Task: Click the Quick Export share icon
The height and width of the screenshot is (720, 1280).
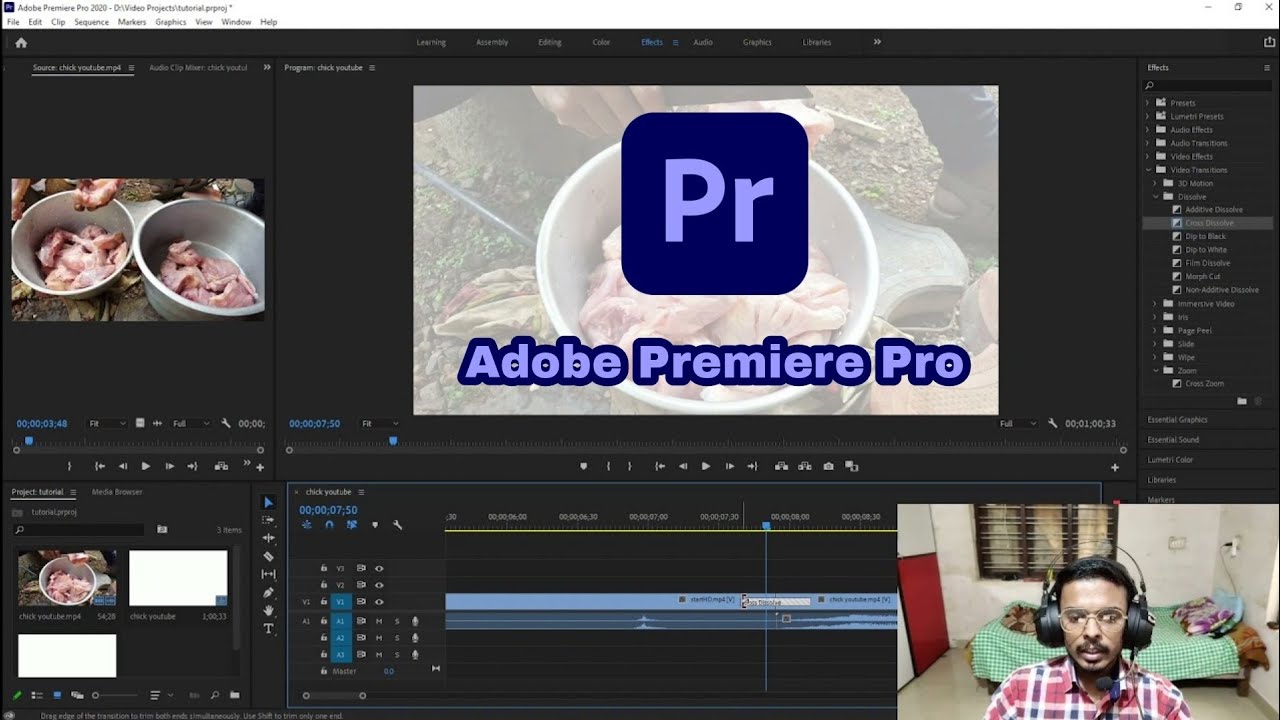Action: click(1270, 42)
